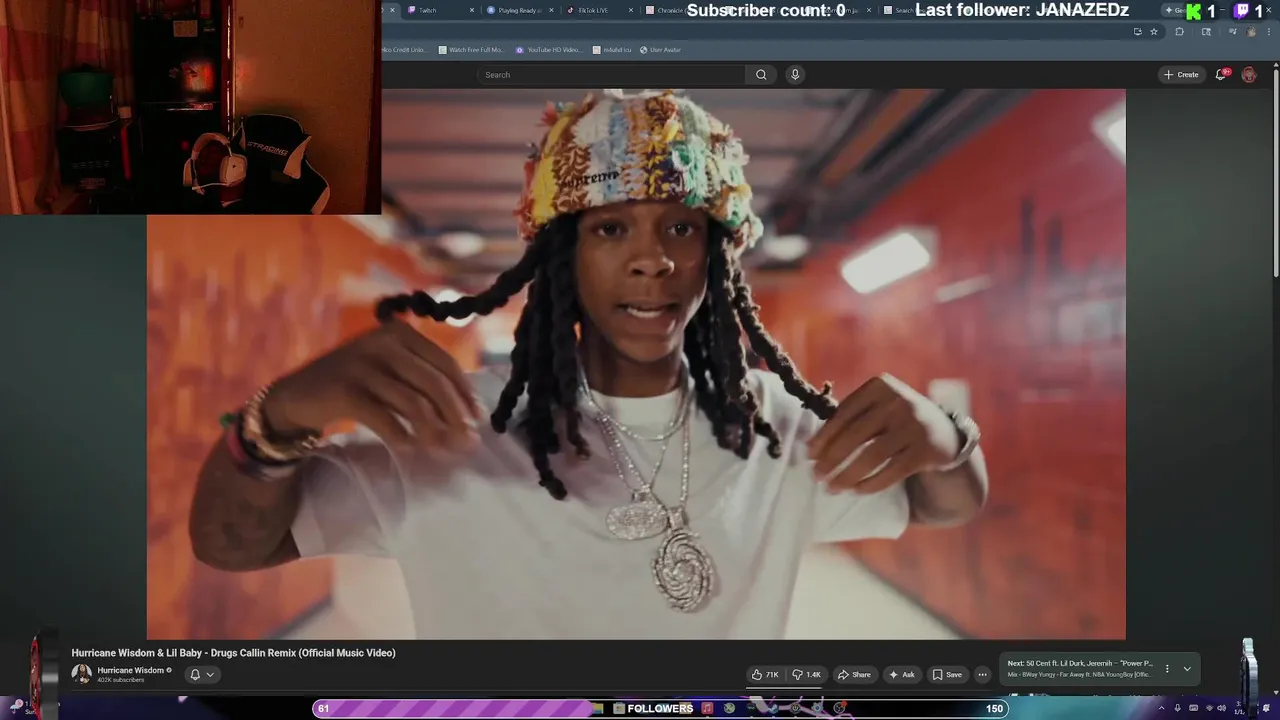1280x720 pixels.
Task: Open the taskbar notification center icon
Action: [1265, 708]
